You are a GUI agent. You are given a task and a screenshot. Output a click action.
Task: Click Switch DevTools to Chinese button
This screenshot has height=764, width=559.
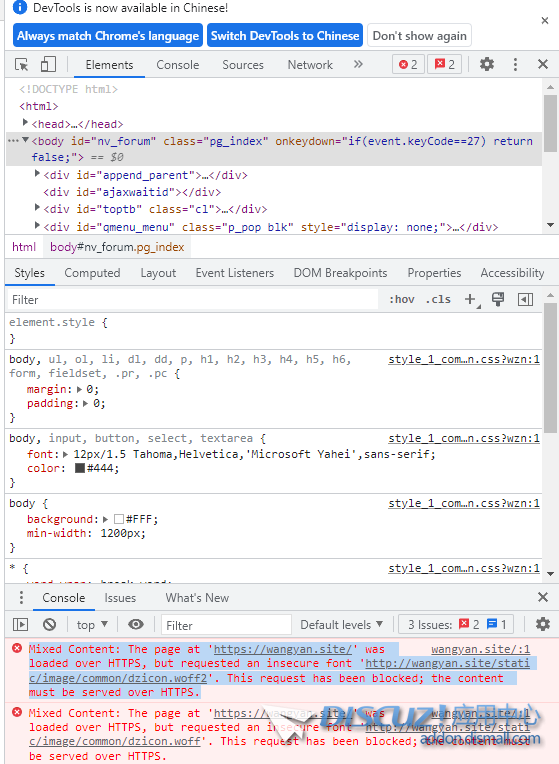click(285, 36)
